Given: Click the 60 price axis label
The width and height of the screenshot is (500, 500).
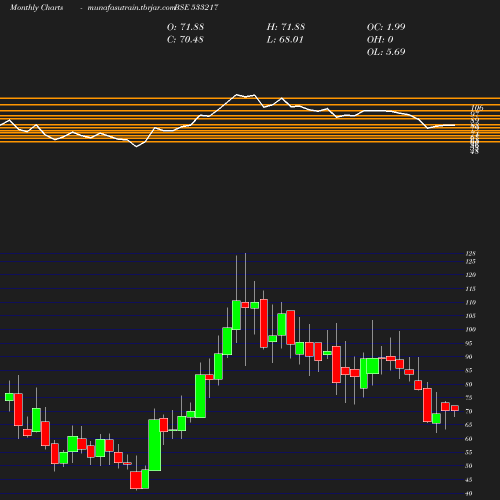Looking at the screenshot, I should [469, 439].
